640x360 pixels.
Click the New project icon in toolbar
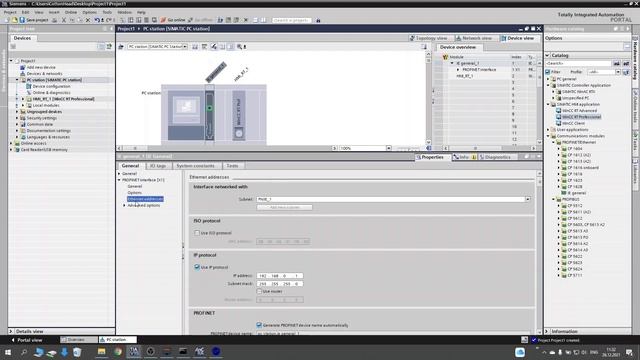click(7, 20)
